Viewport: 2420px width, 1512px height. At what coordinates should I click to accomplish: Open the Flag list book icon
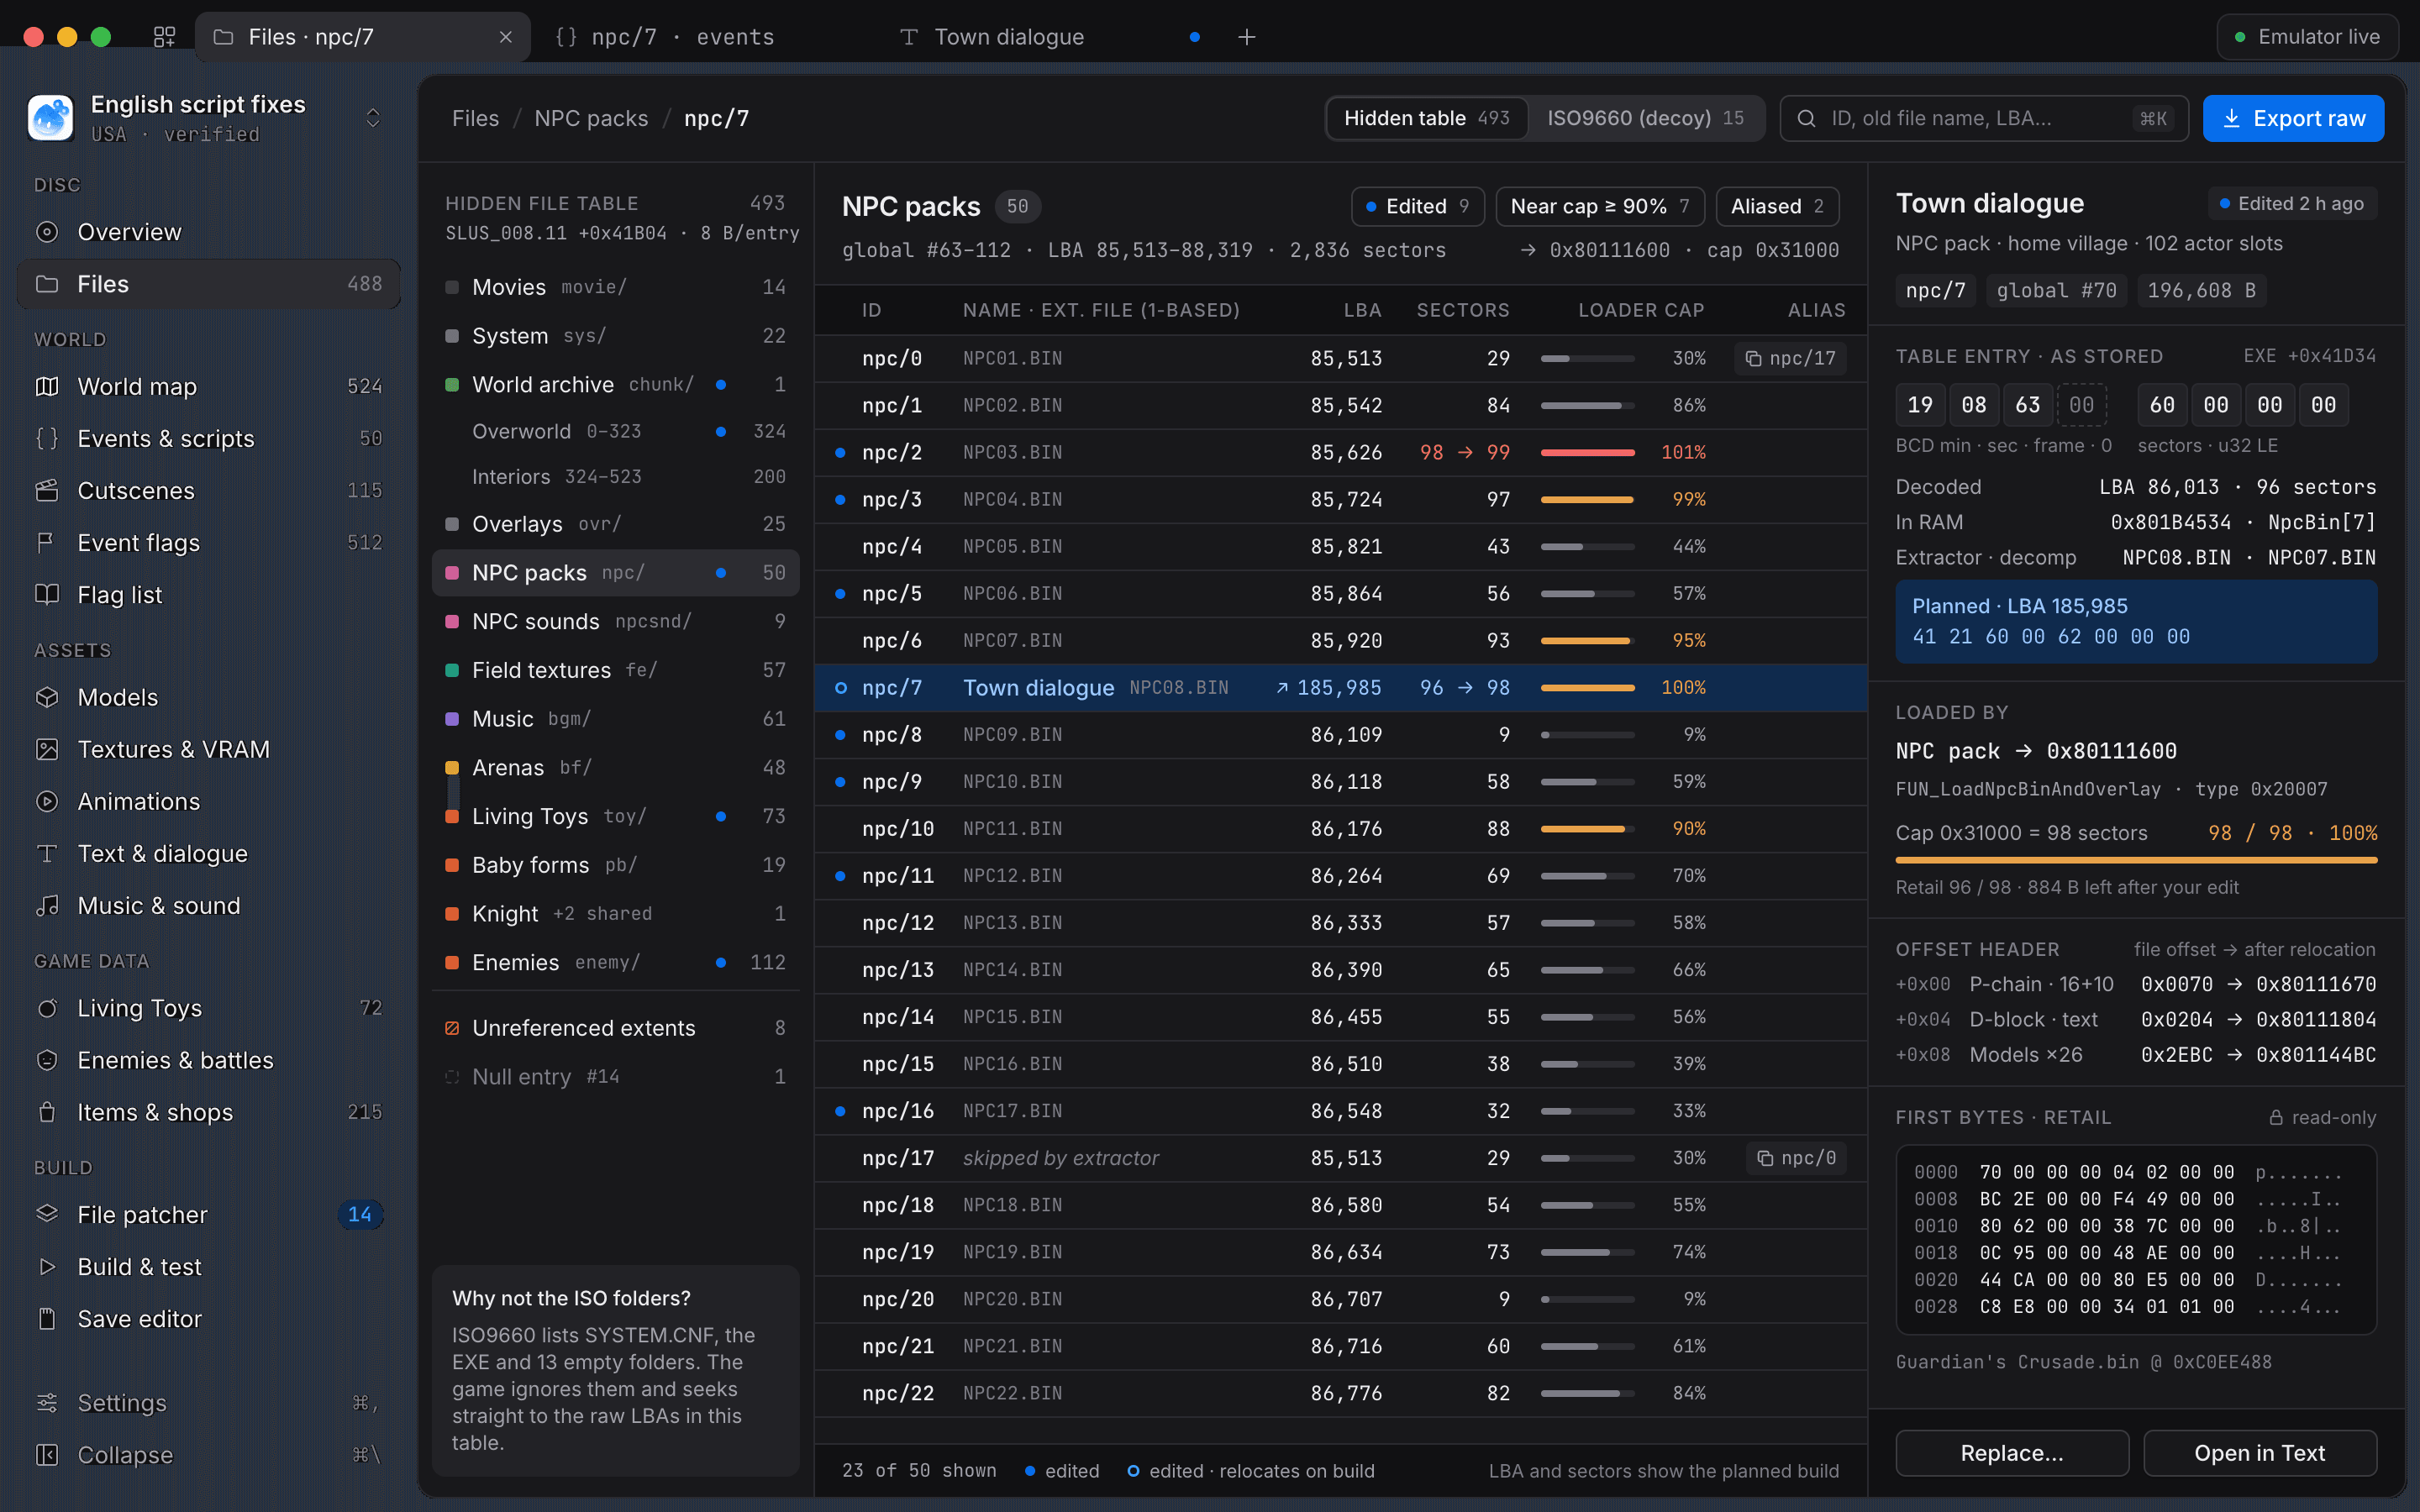(47, 594)
